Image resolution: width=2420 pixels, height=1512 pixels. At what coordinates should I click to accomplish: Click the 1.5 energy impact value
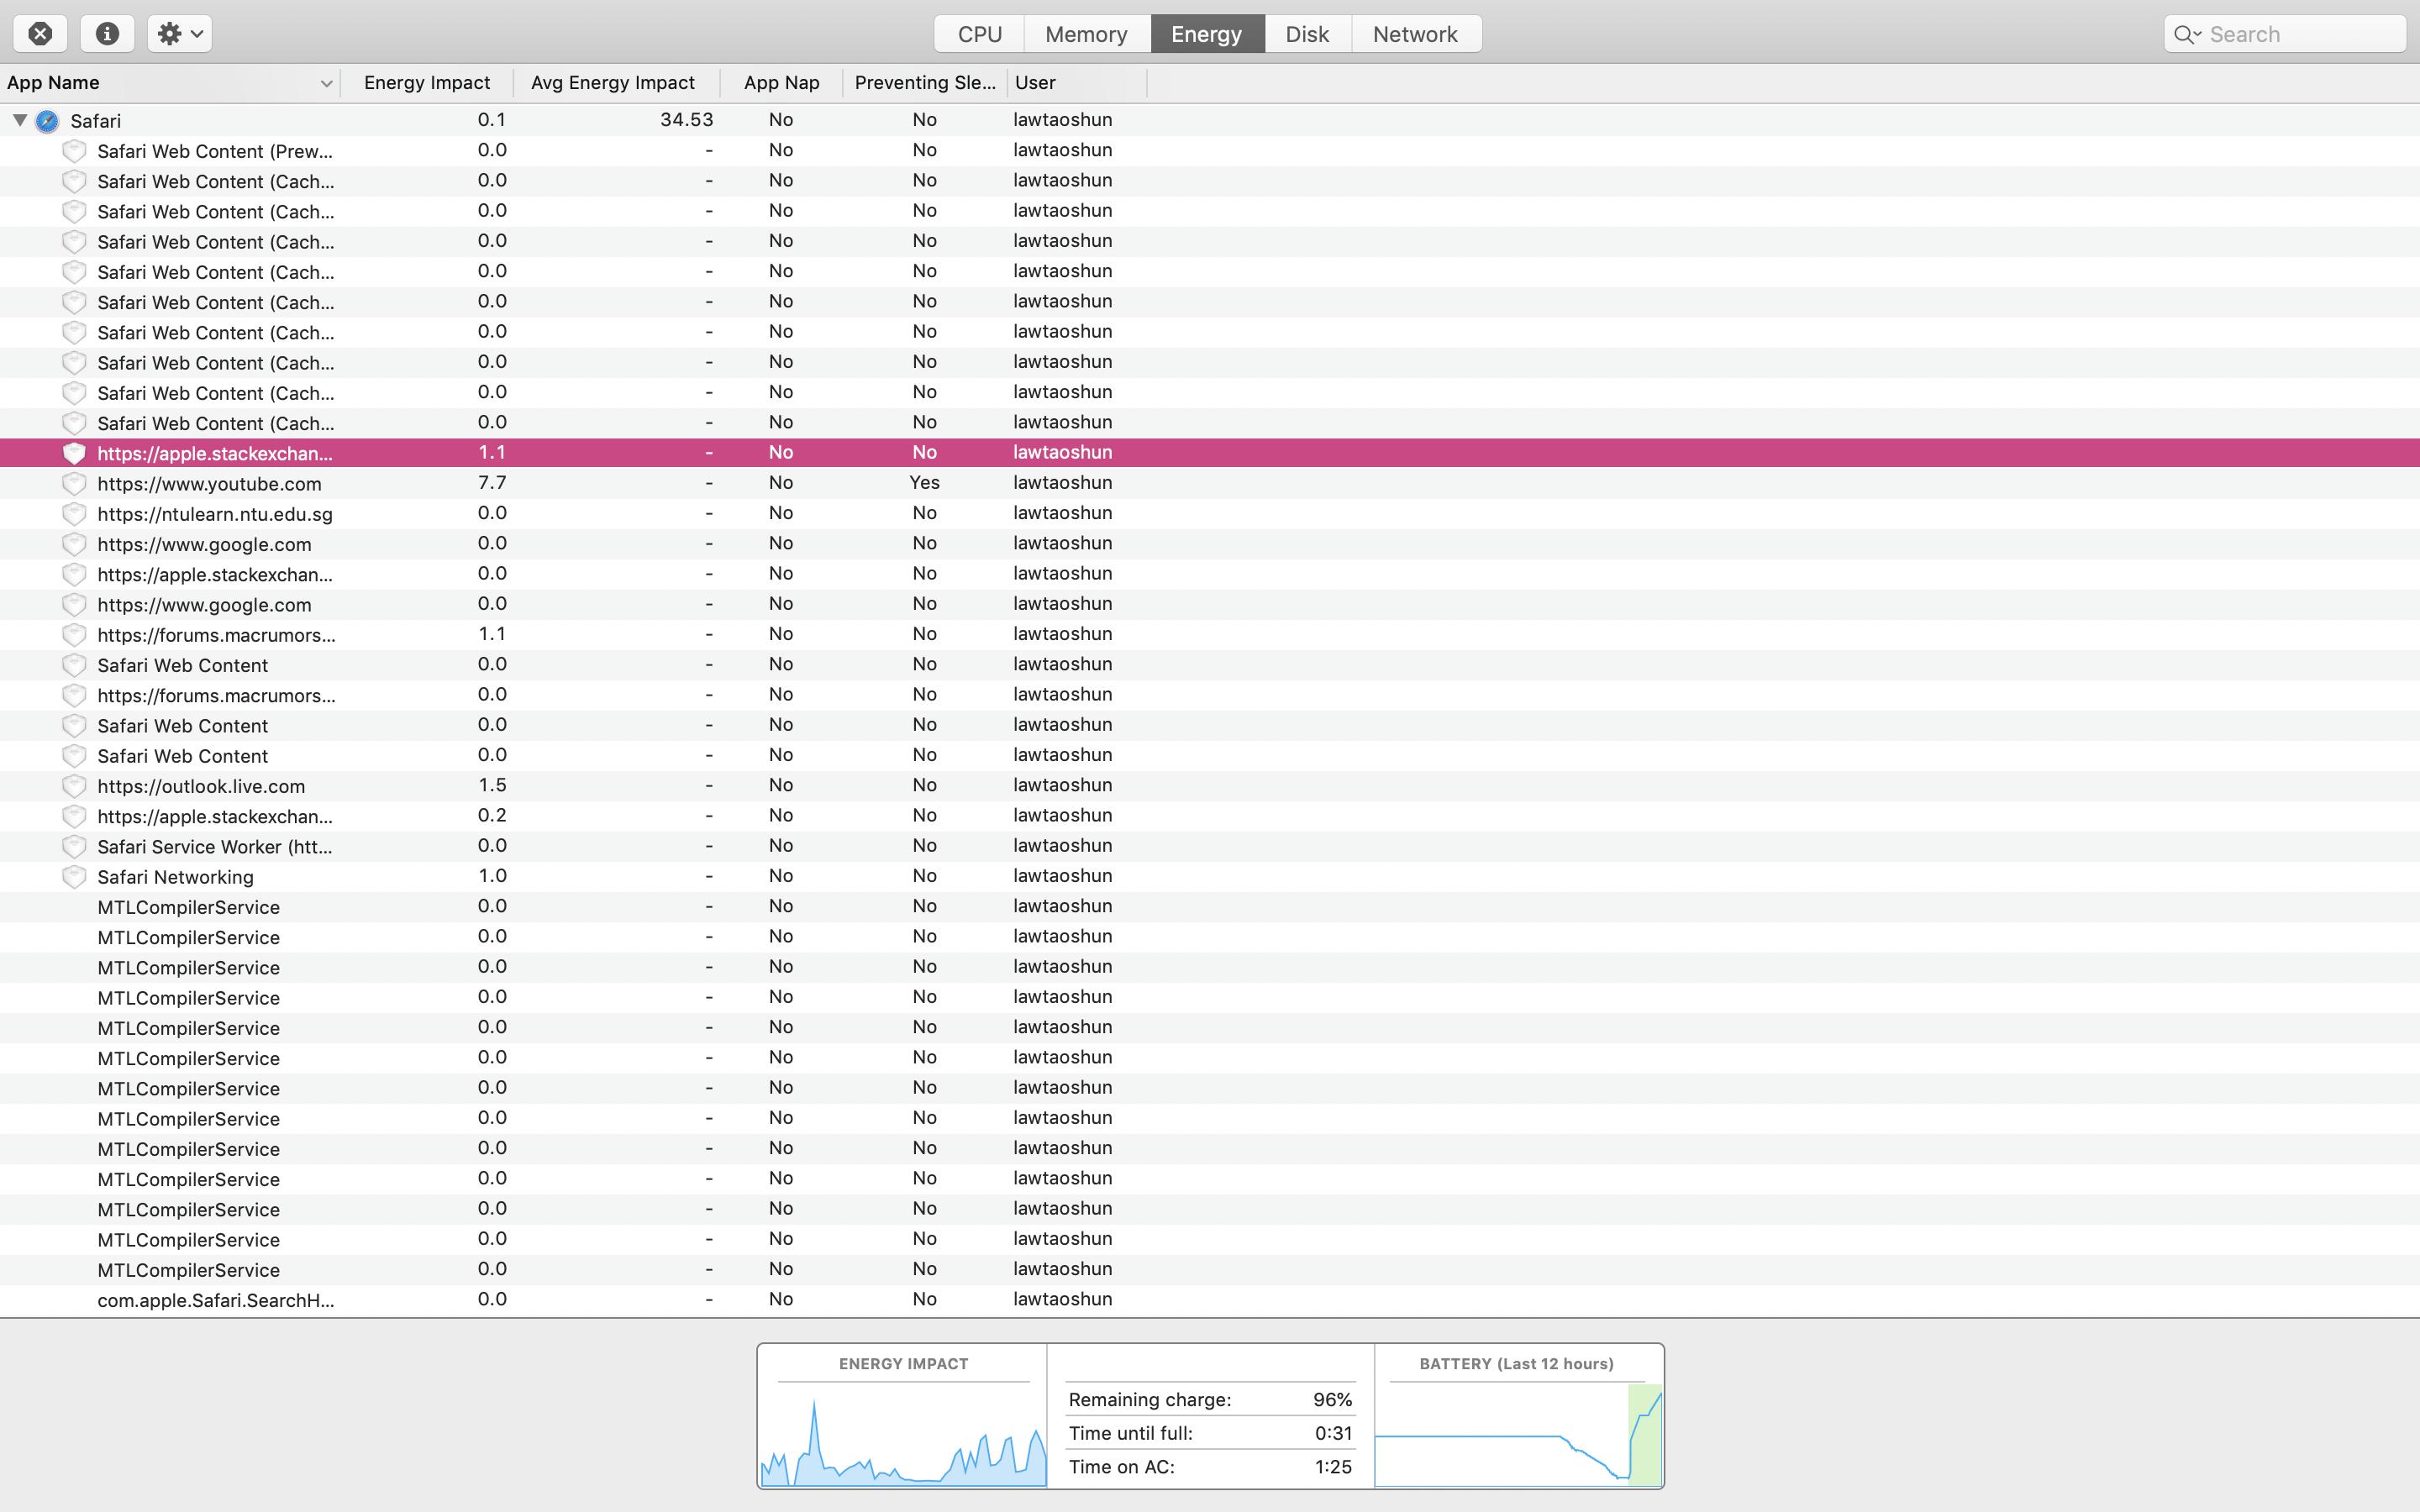point(492,785)
